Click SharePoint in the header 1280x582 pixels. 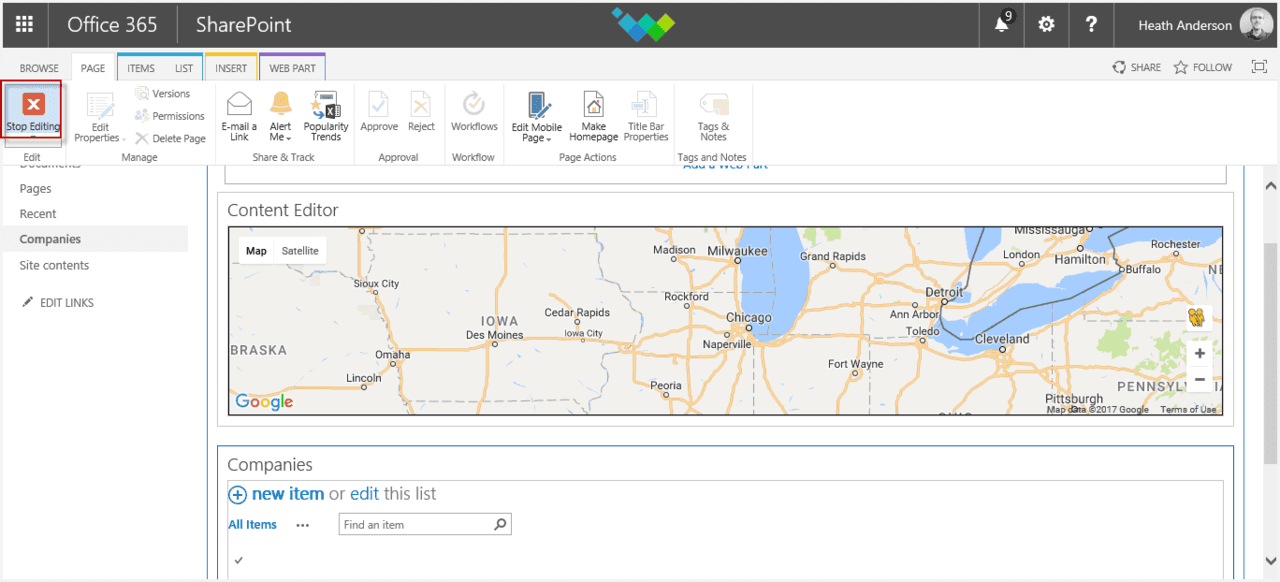click(x=244, y=25)
